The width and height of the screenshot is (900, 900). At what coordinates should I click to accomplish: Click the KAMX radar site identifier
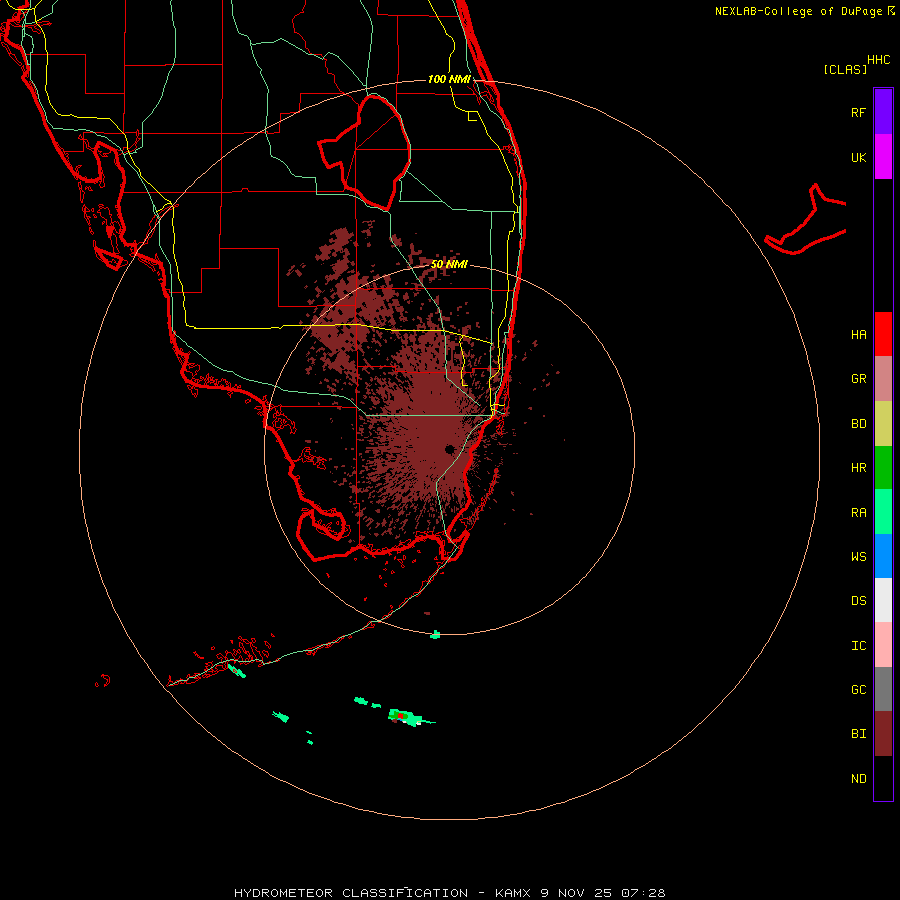tap(513, 893)
